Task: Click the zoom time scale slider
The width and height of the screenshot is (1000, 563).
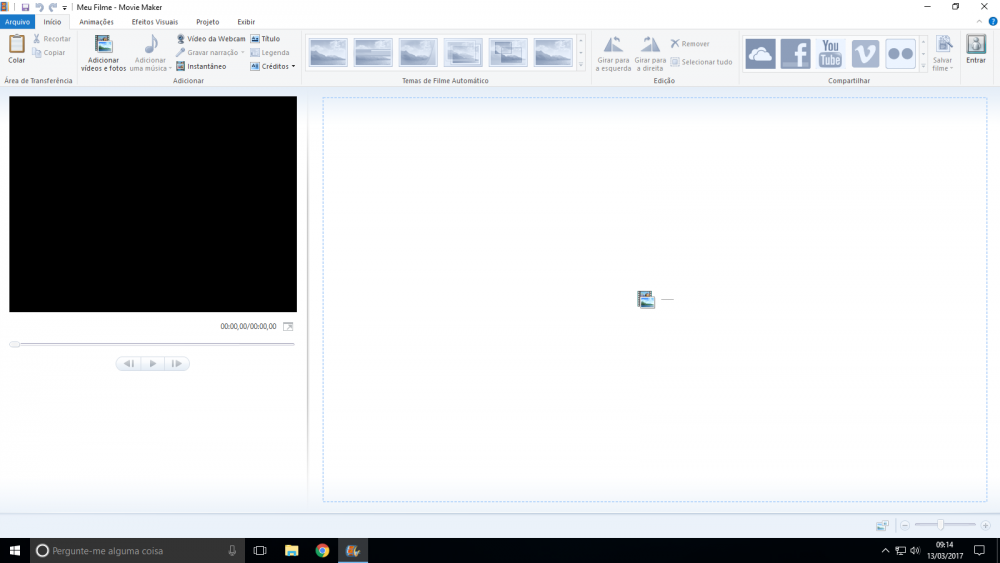Action: (x=940, y=525)
